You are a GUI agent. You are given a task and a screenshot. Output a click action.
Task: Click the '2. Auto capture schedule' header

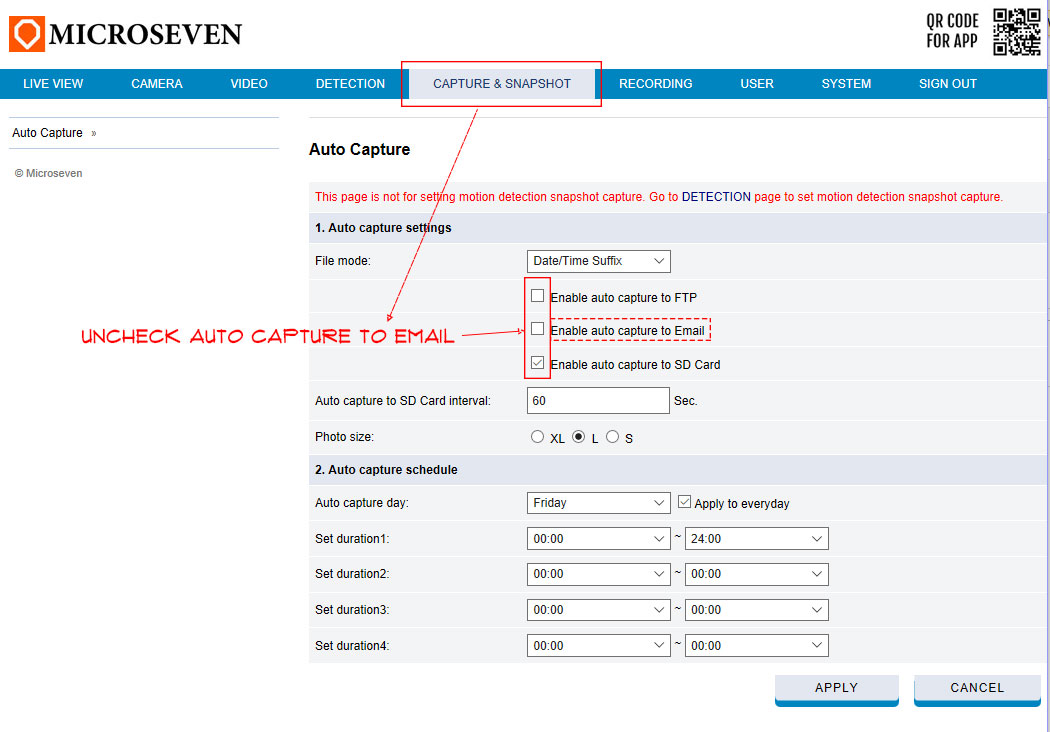386,470
